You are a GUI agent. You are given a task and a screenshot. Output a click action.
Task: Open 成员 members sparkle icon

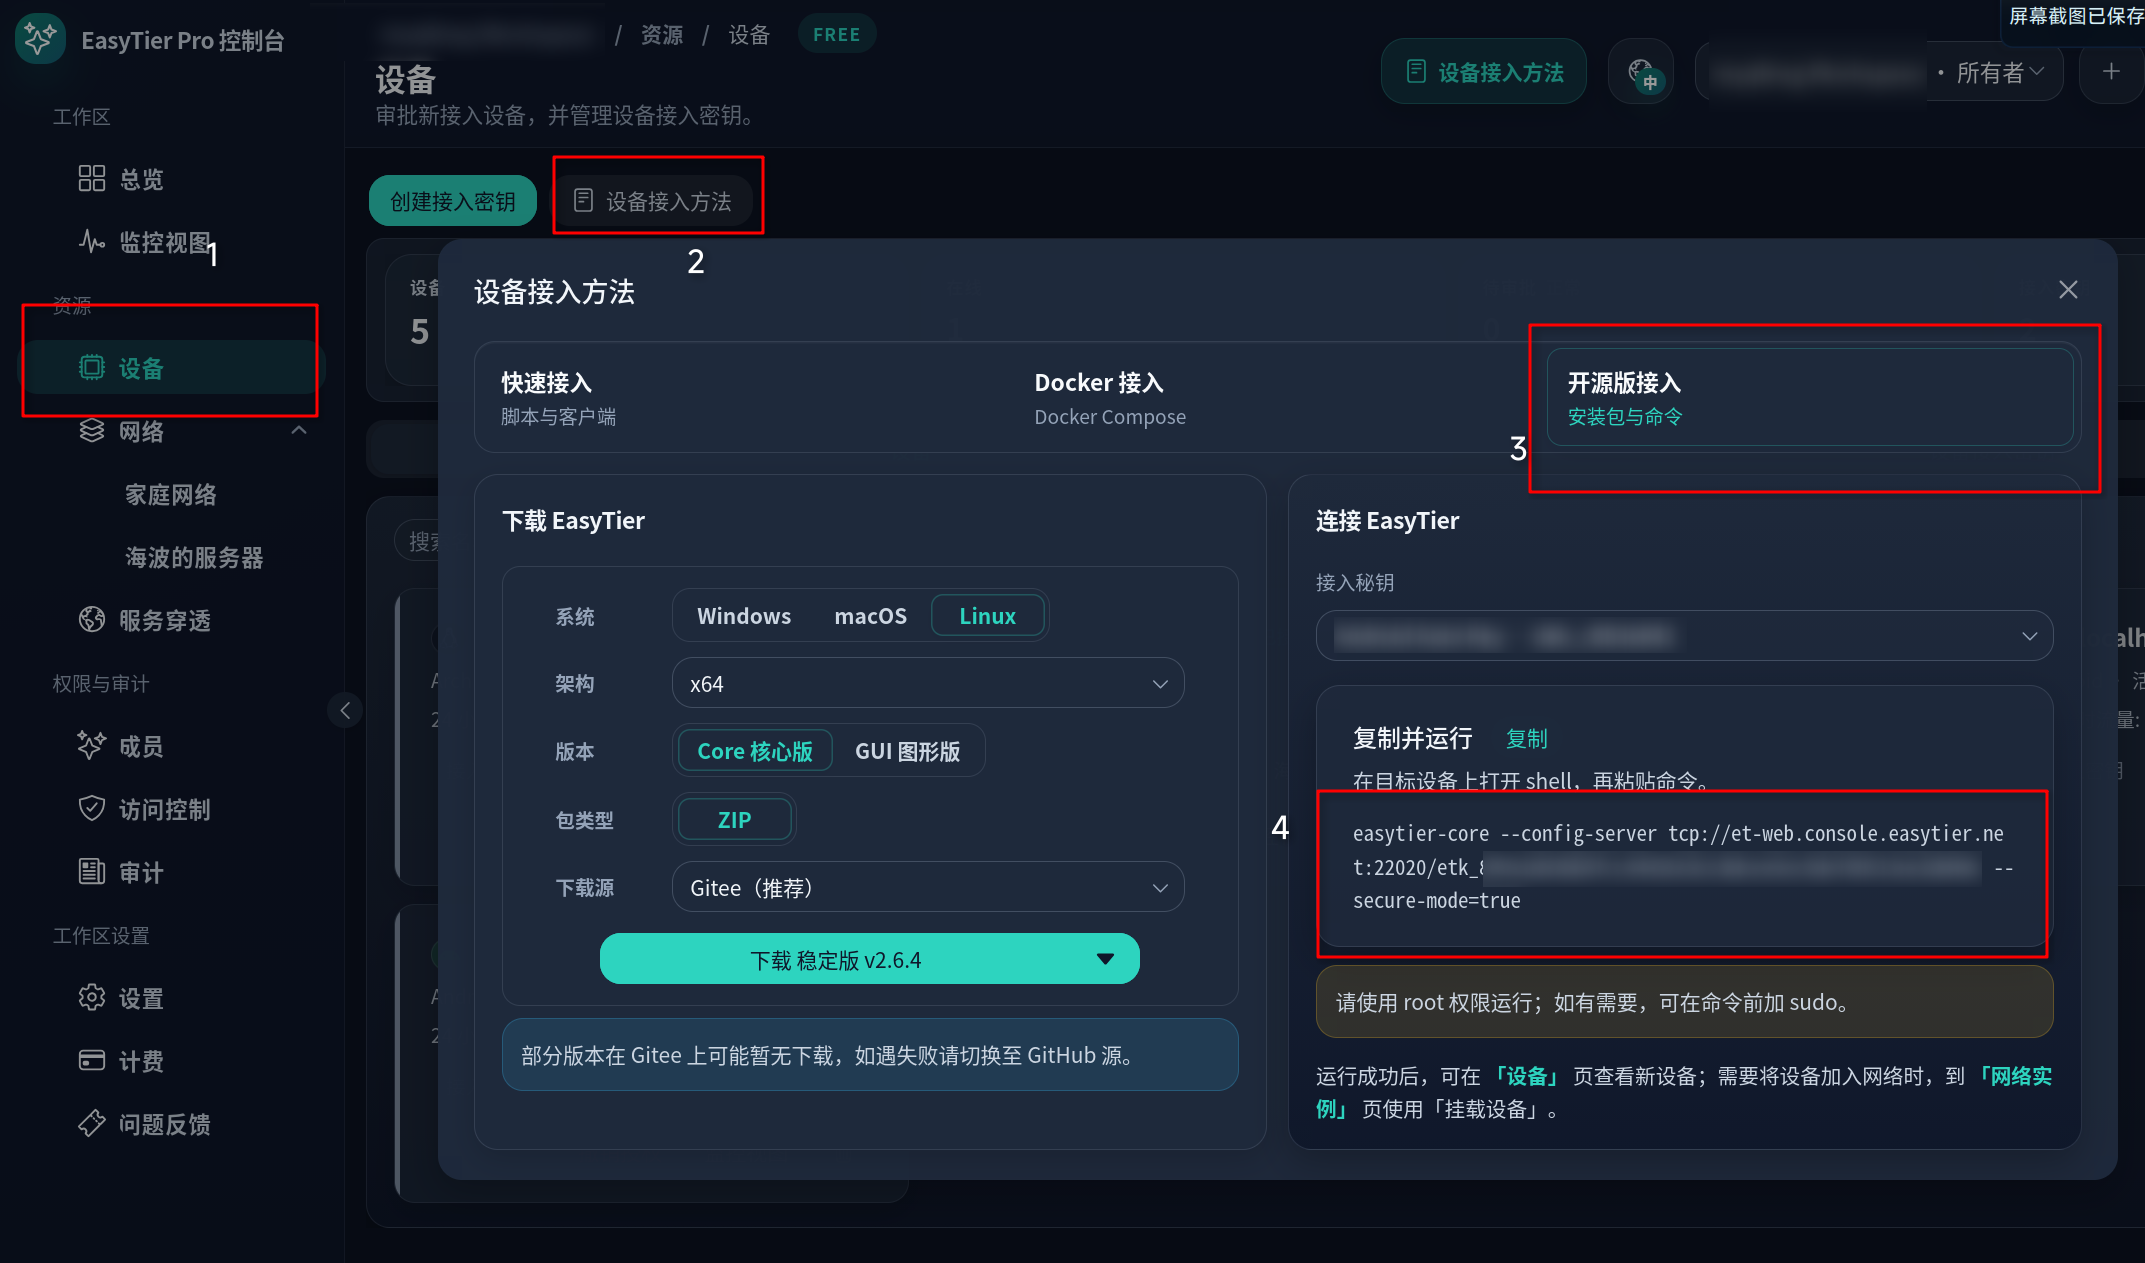click(x=92, y=746)
